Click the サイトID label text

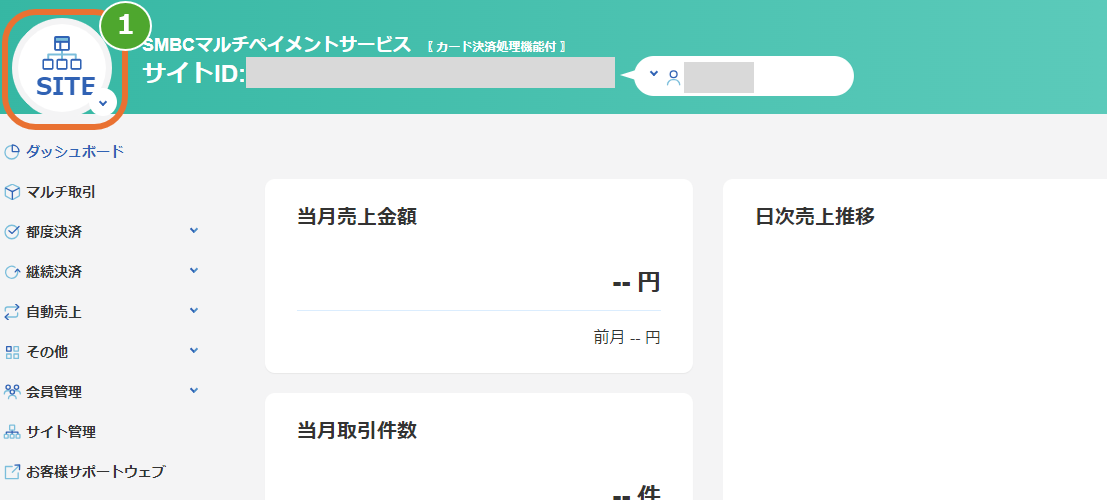(193, 73)
